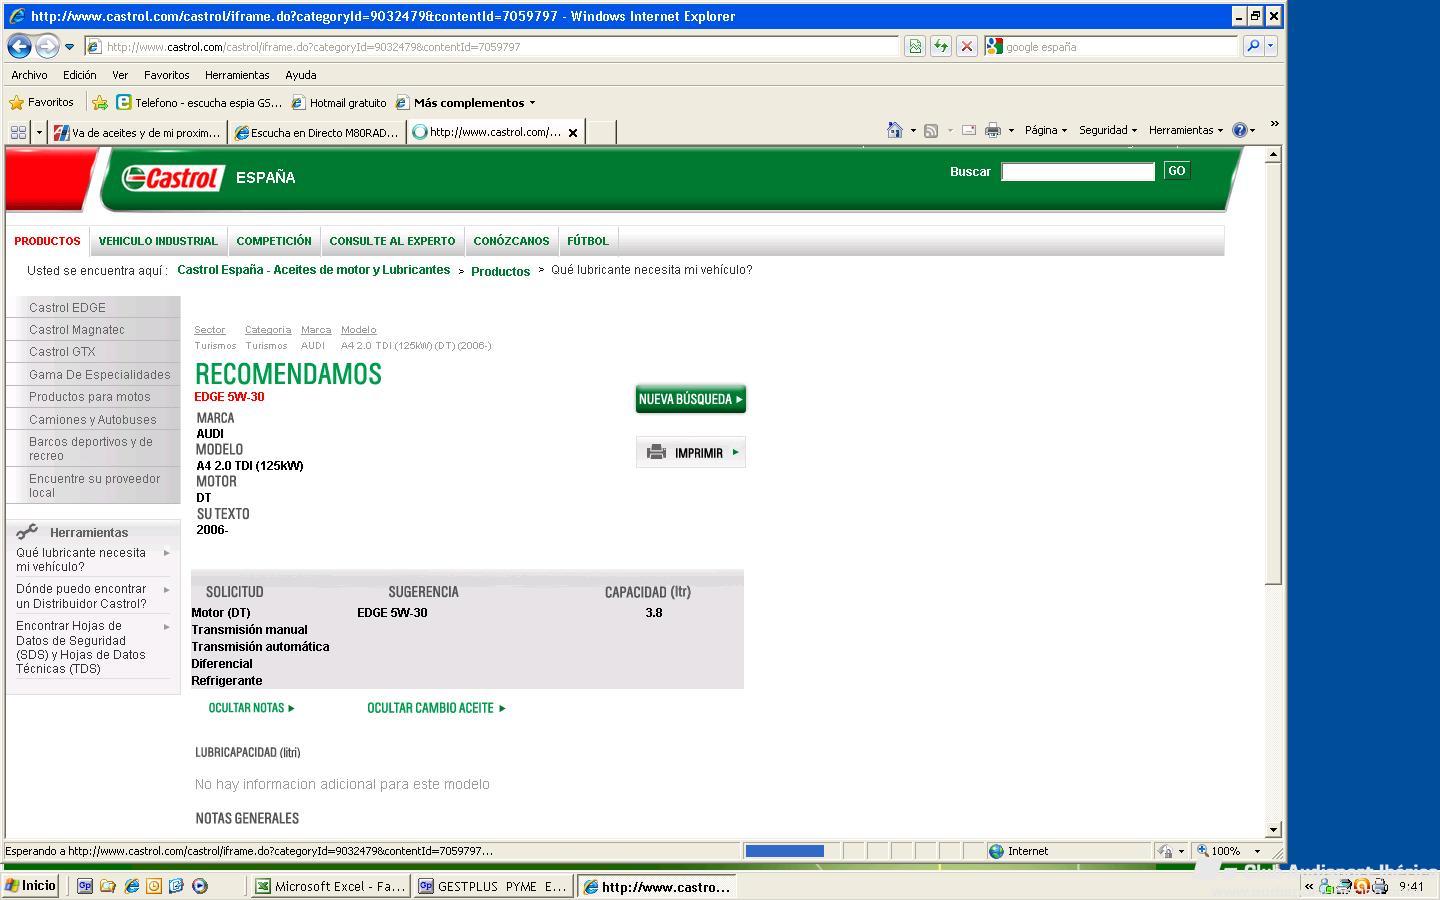The image size is (1440, 900).
Task: Click the compatibility view icon
Action: [915, 46]
